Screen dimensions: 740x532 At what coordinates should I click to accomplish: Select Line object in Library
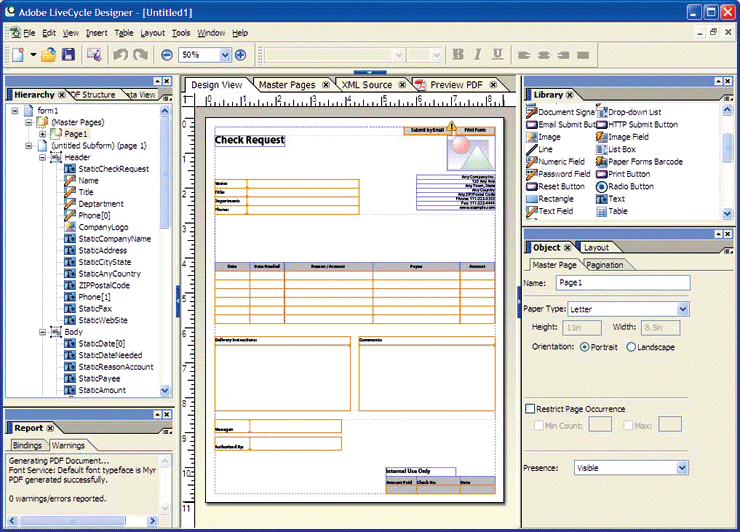pyautogui.click(x=539, y=149)
